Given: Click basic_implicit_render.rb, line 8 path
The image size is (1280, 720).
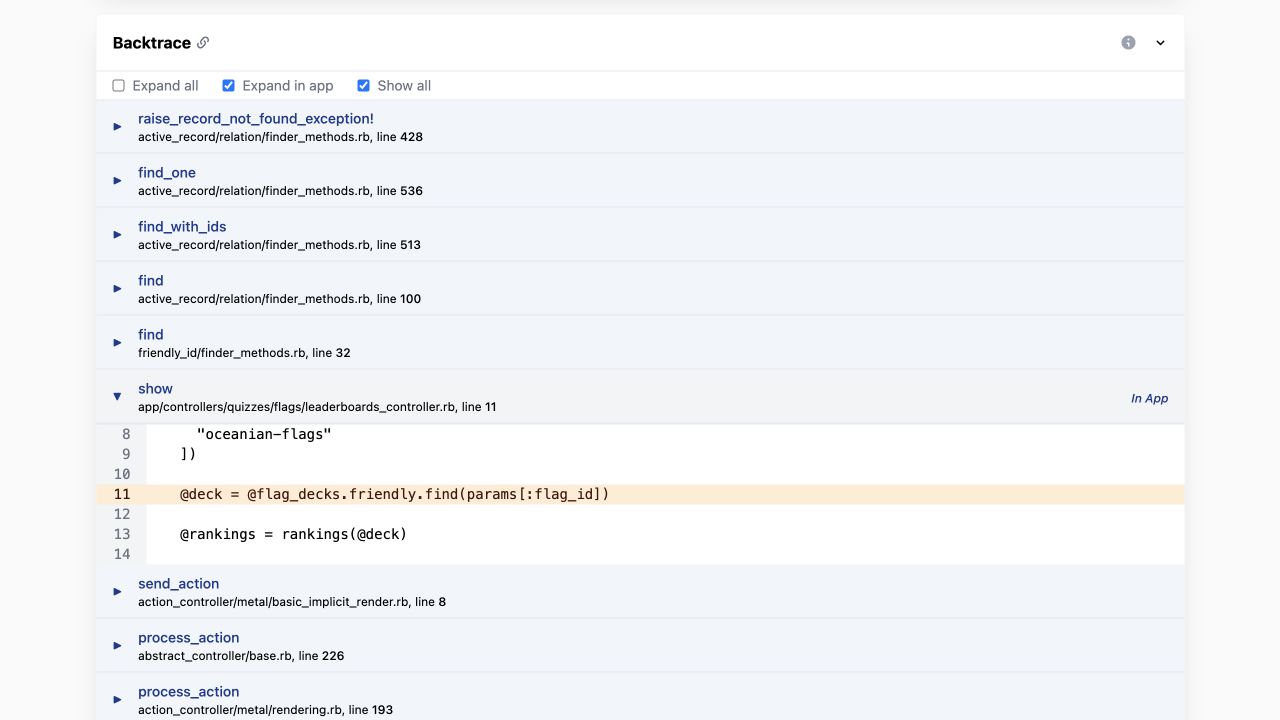Looking at the screenshot, I should pyautogui.click(x=292, y=602).
